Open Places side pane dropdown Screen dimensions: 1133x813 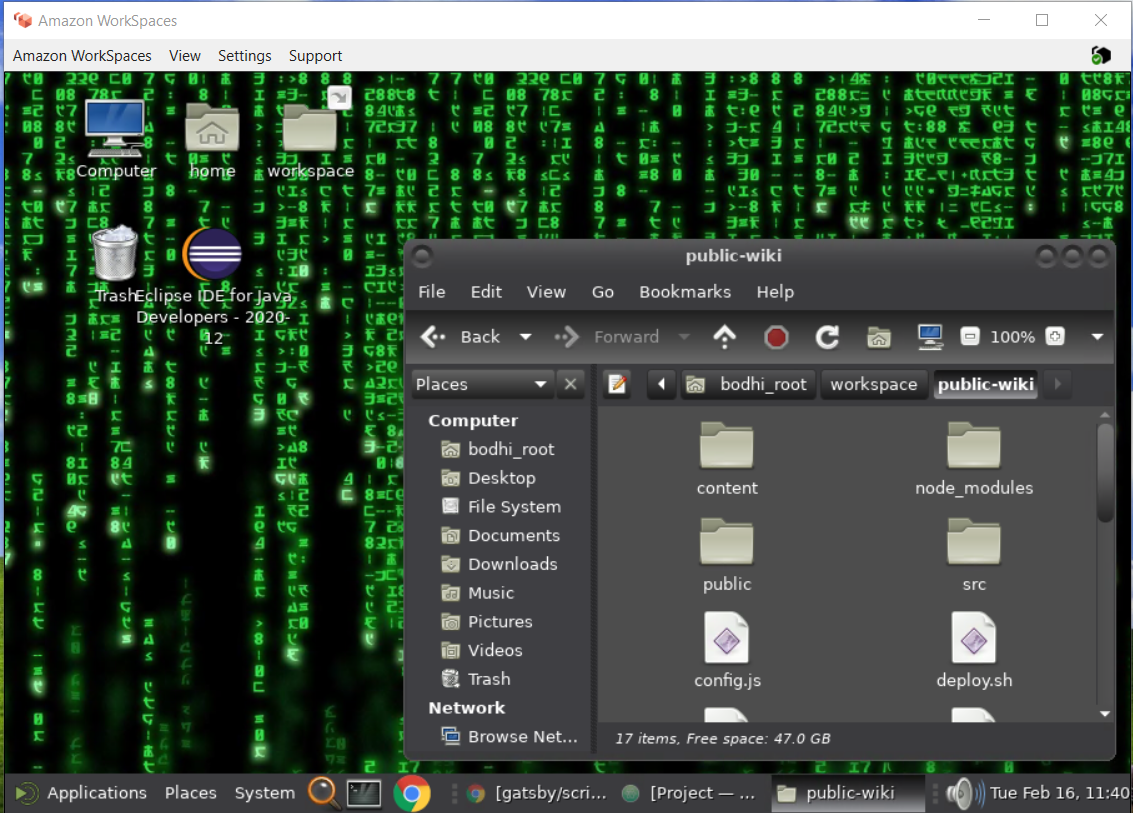(x=482, y=384)
